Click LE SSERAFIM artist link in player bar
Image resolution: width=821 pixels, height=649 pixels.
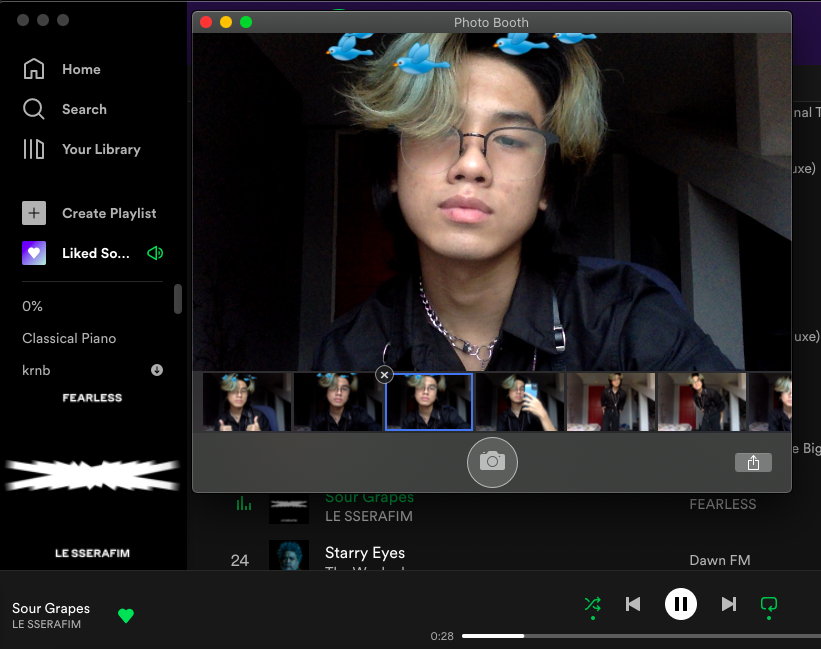click(47, 624)
